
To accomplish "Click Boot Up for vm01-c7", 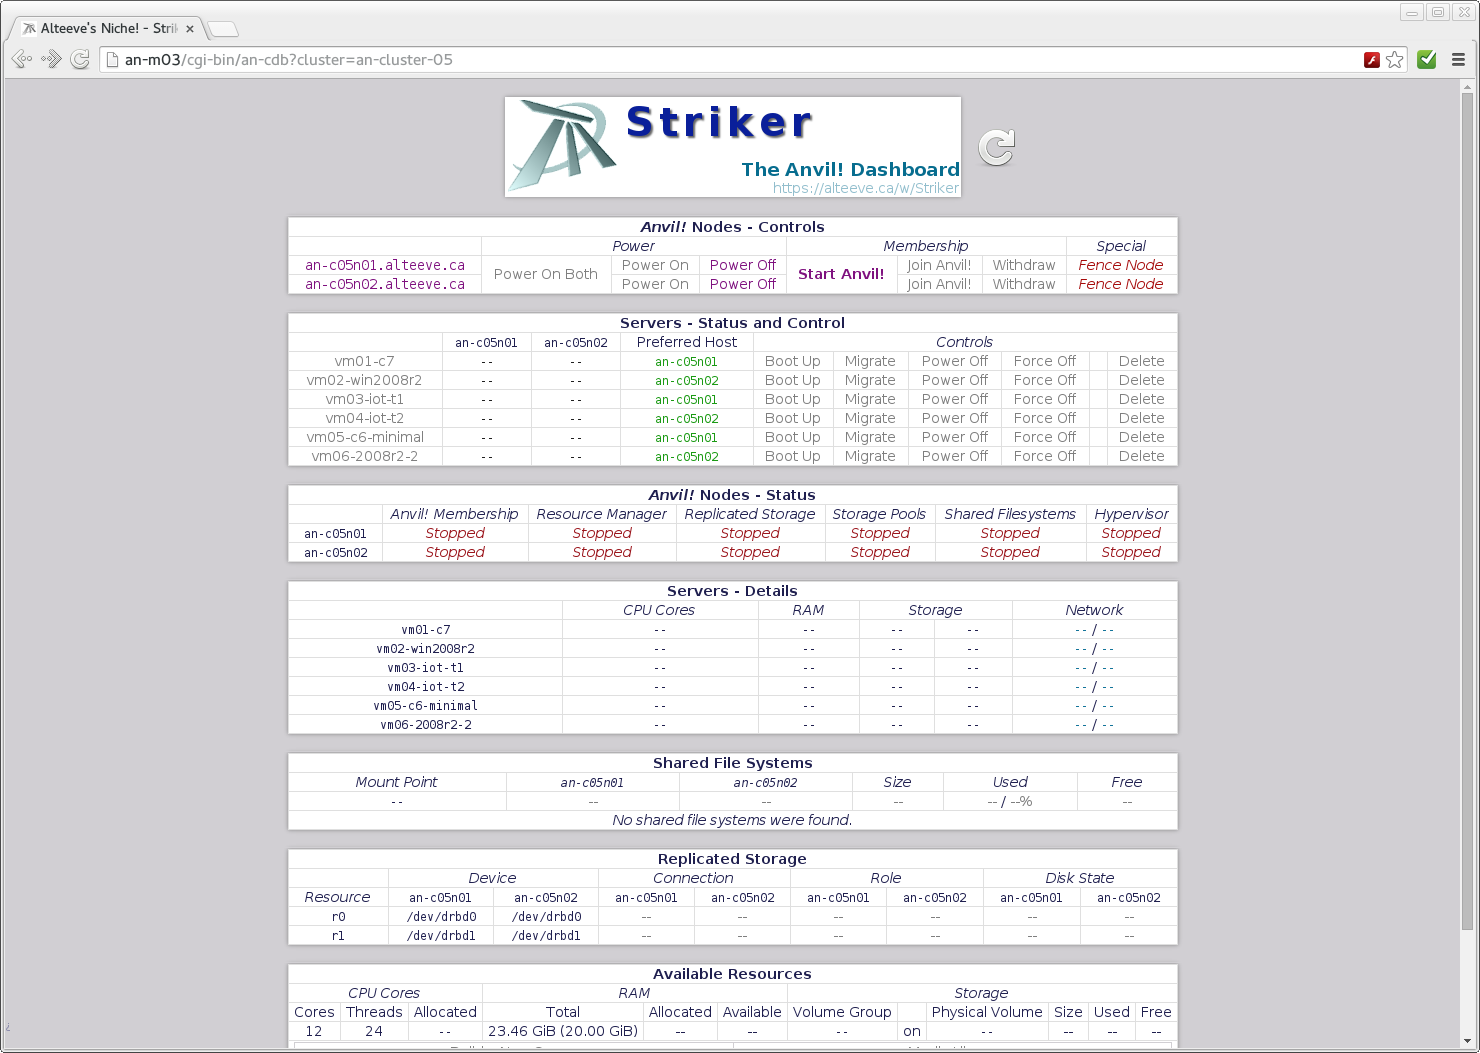I will 793,361.
